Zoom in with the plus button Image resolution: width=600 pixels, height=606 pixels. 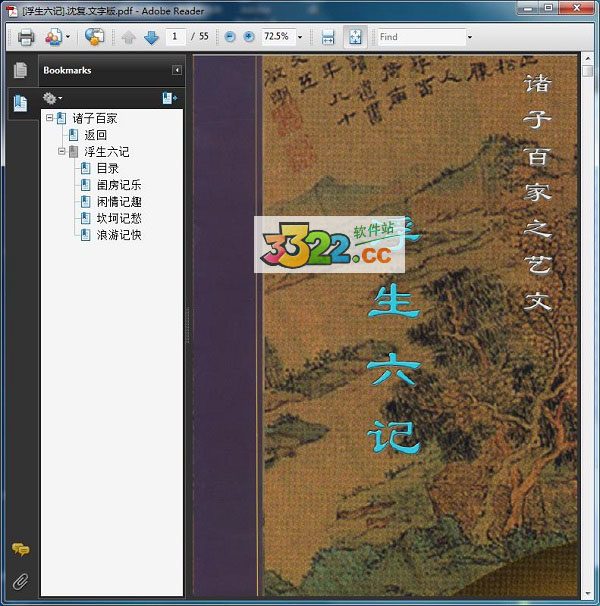pos(249,37)
